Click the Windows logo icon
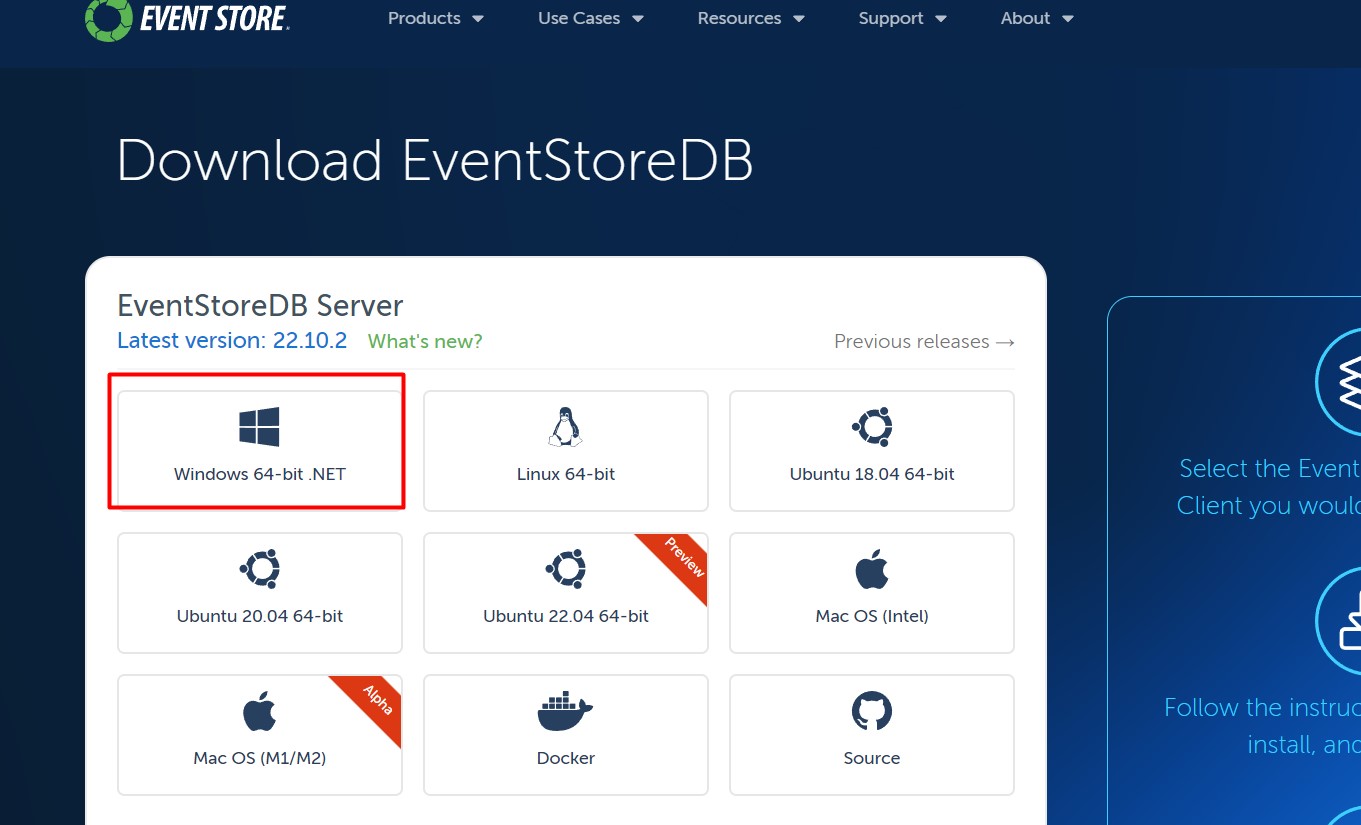The image size is (1361, 825). [x=259, y=427]
